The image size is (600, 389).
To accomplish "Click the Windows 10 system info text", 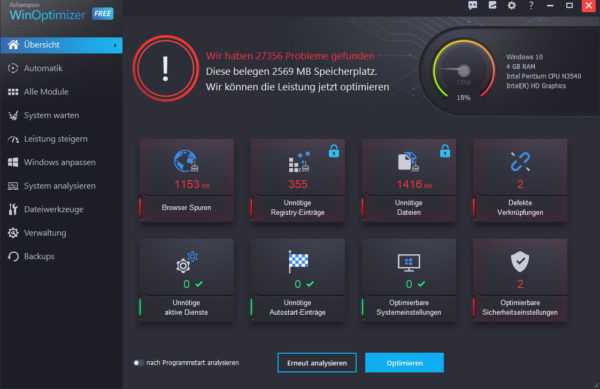I will pyautogui.click(x=524, y=57).
